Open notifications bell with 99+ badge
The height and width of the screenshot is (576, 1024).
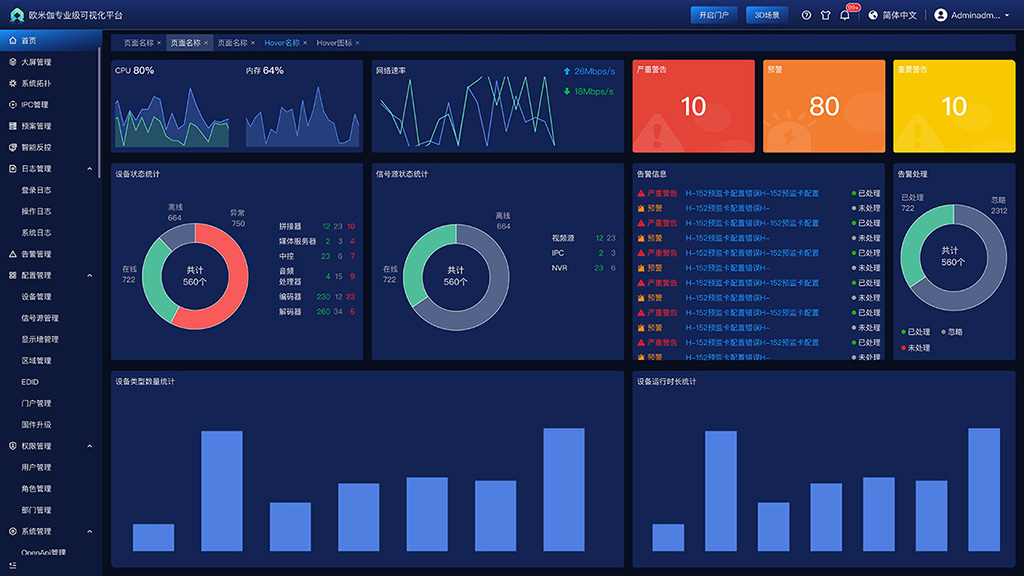click(x=845, y=15)
